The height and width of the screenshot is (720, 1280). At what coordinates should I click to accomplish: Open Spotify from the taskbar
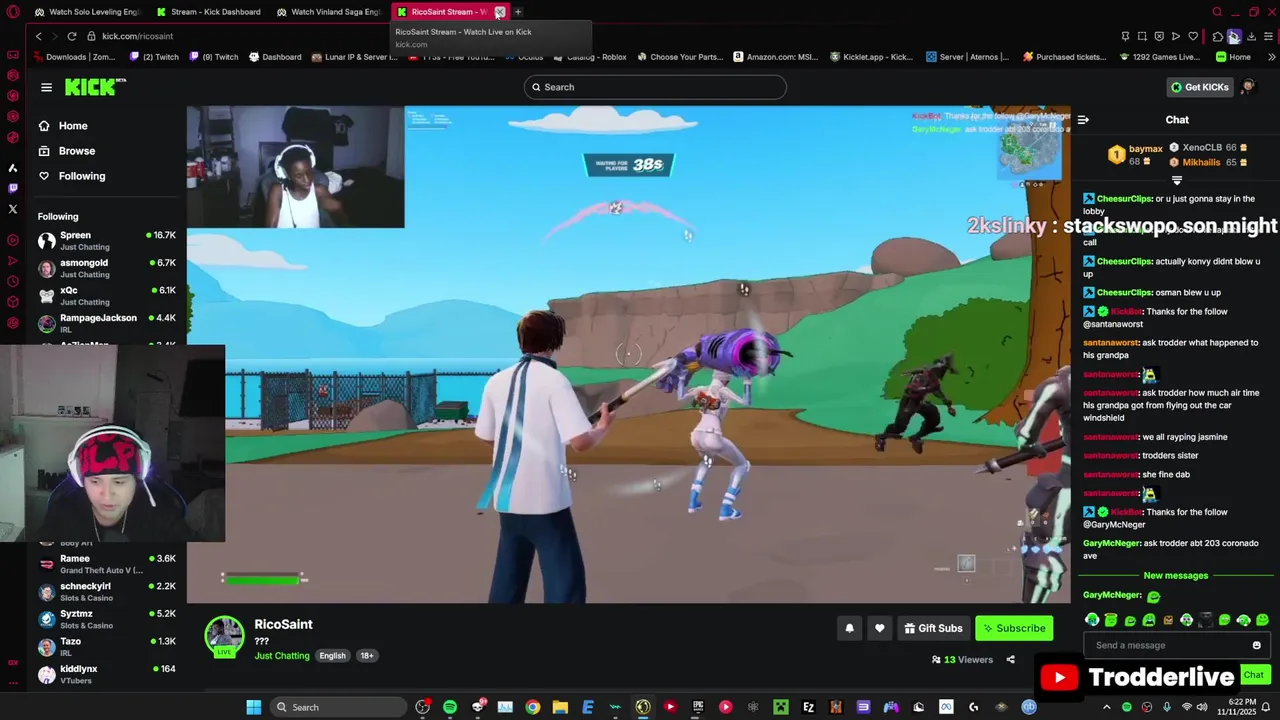(450, 707)
